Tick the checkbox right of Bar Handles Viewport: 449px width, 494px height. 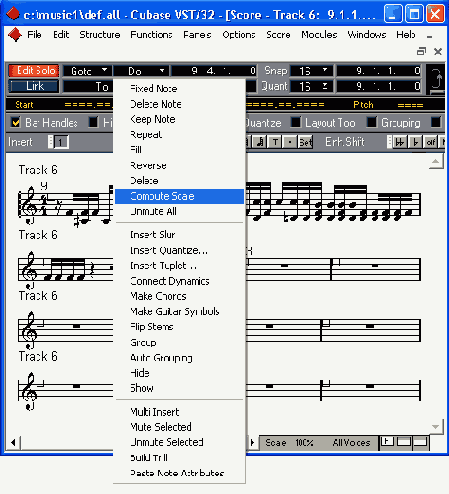coord(93,123)
